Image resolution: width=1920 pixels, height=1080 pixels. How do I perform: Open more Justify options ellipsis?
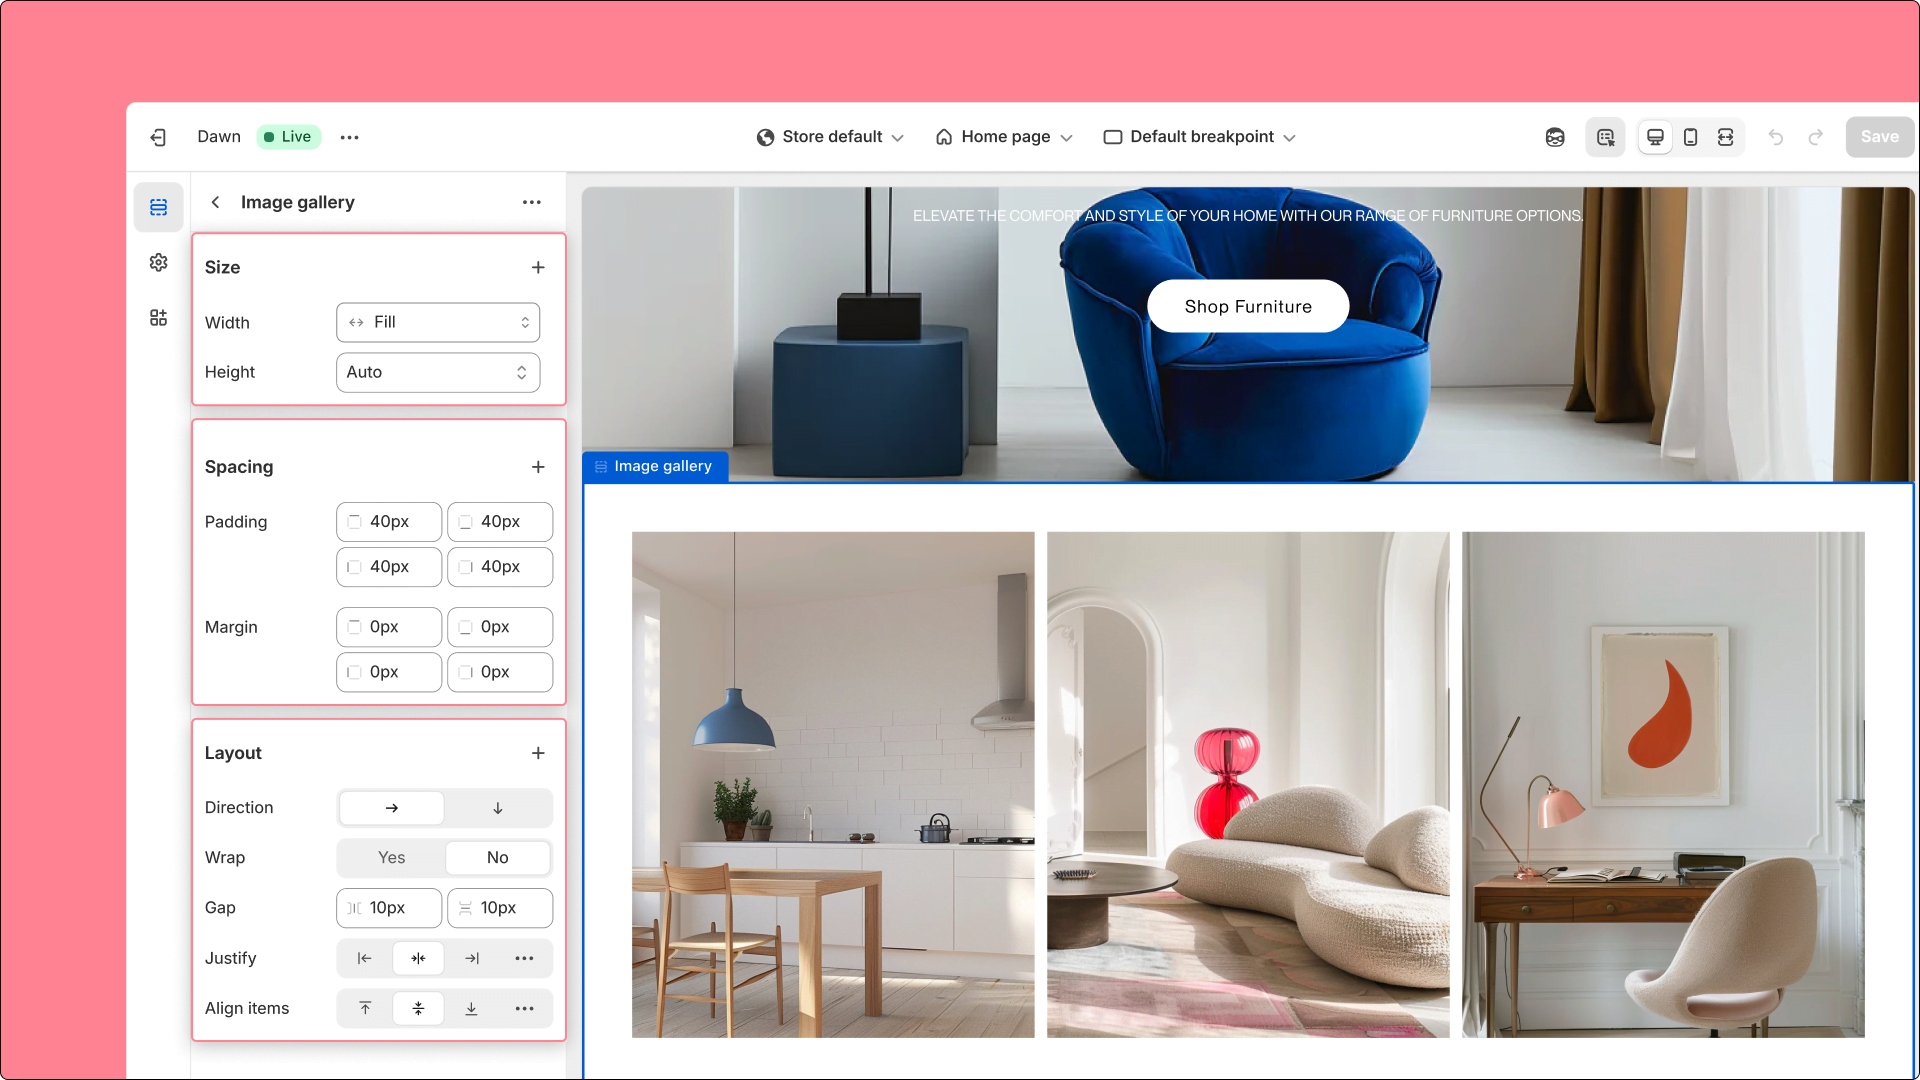click(524, 958)
